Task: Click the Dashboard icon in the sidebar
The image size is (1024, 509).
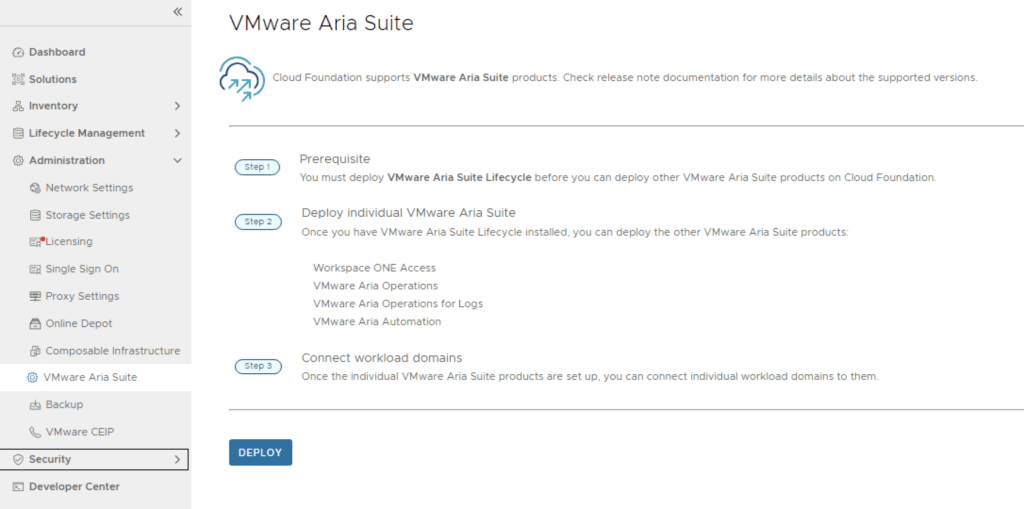Action: coord(17,52)
